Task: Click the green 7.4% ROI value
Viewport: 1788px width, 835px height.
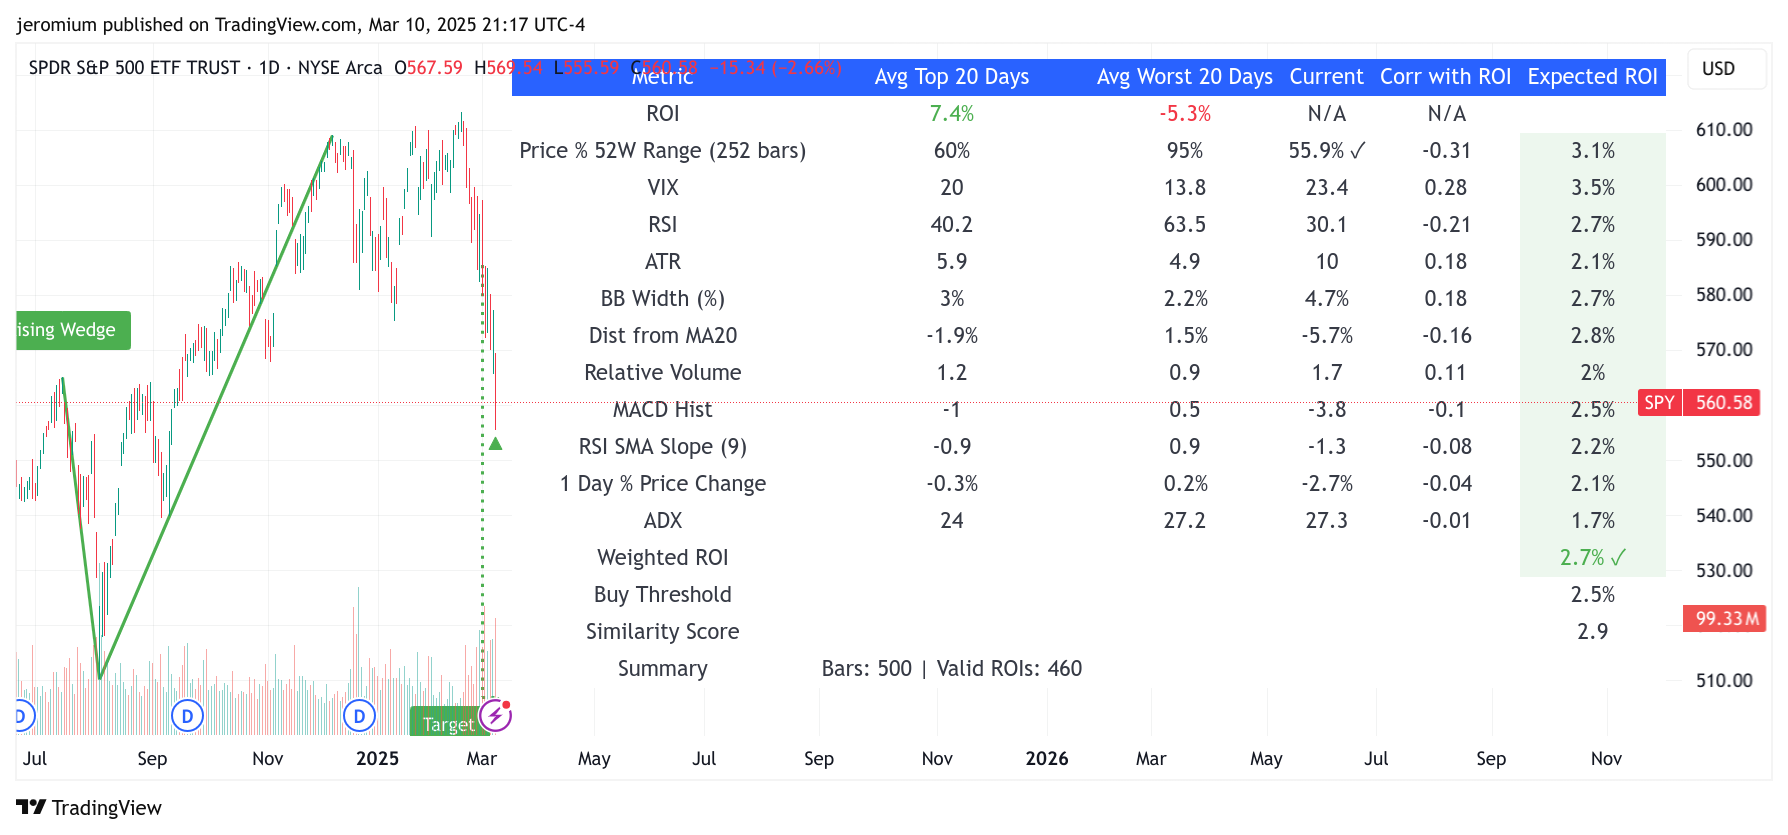Action: [952, 114]
